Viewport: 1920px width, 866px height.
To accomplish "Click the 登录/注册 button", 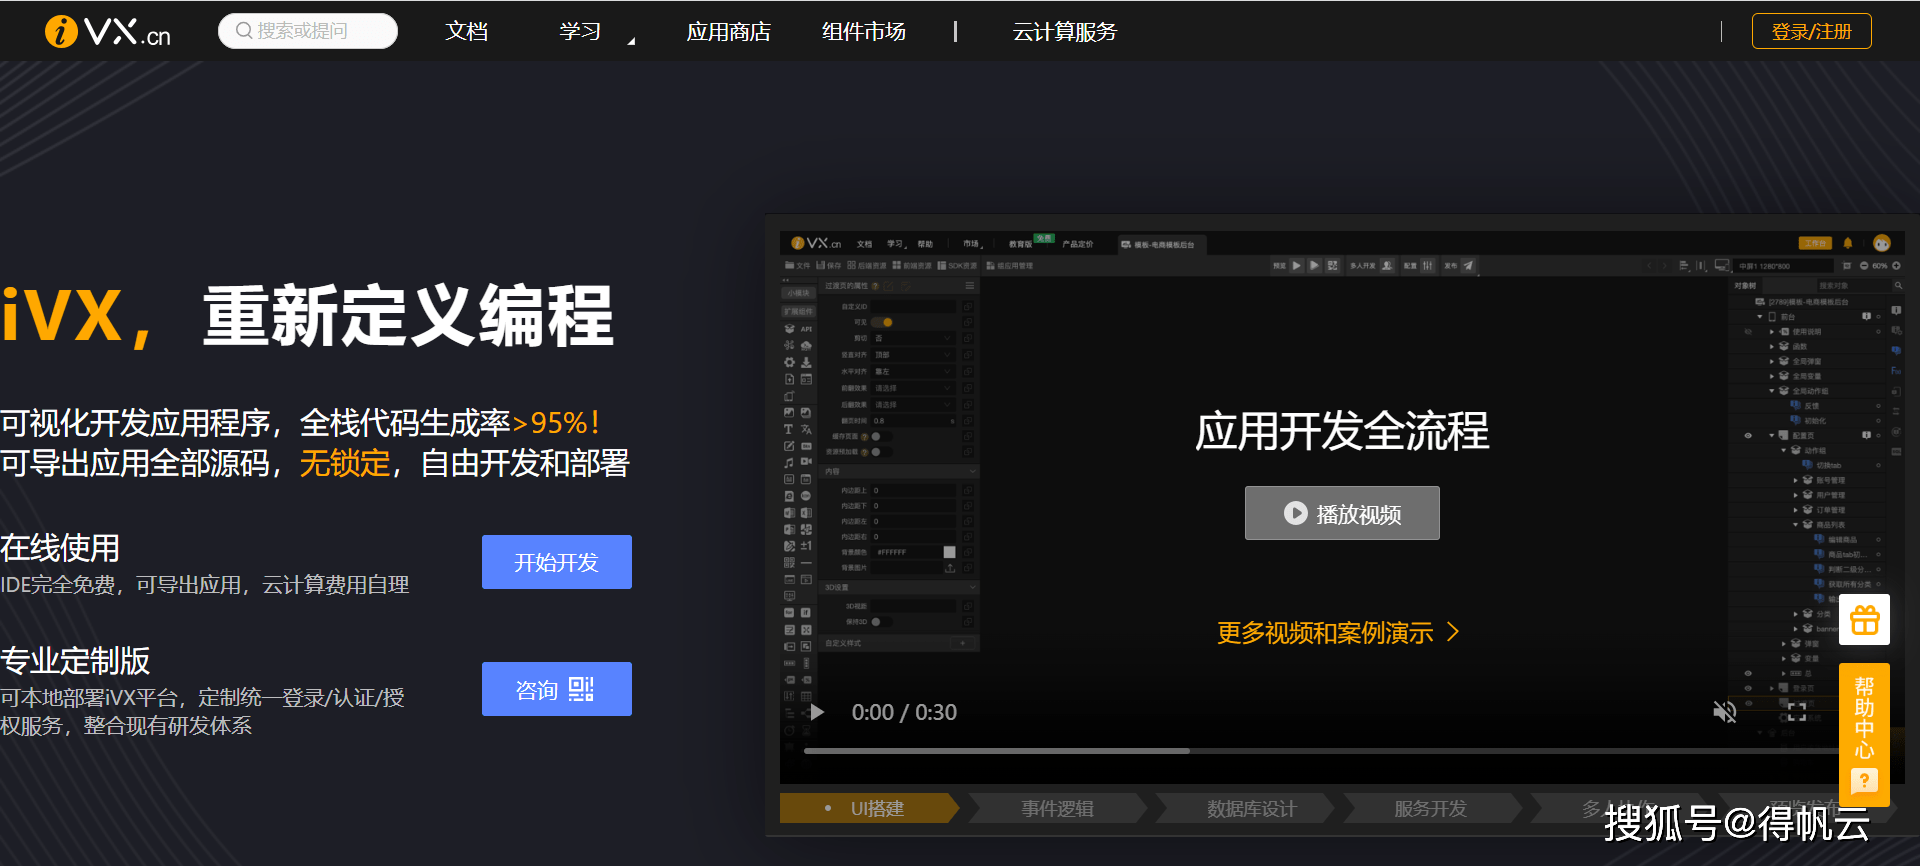I will [1811, 31].
